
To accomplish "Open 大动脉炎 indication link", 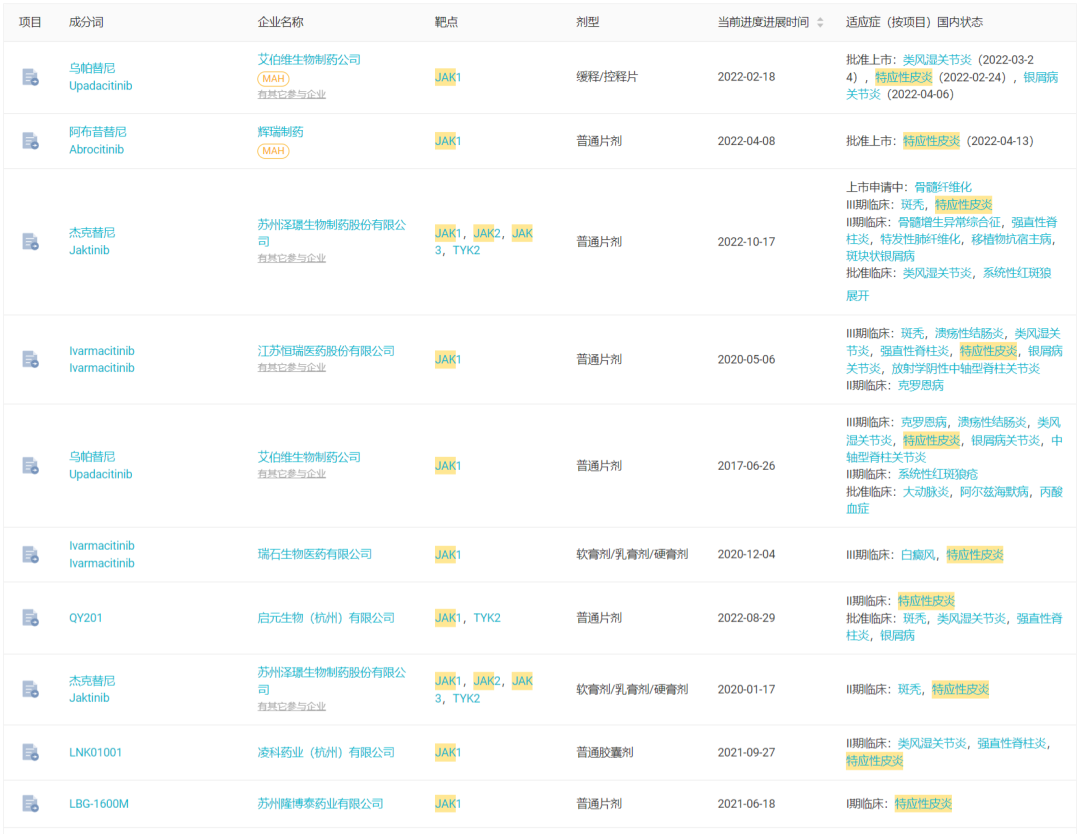I will pyautogui.click(x=926, y=492).
